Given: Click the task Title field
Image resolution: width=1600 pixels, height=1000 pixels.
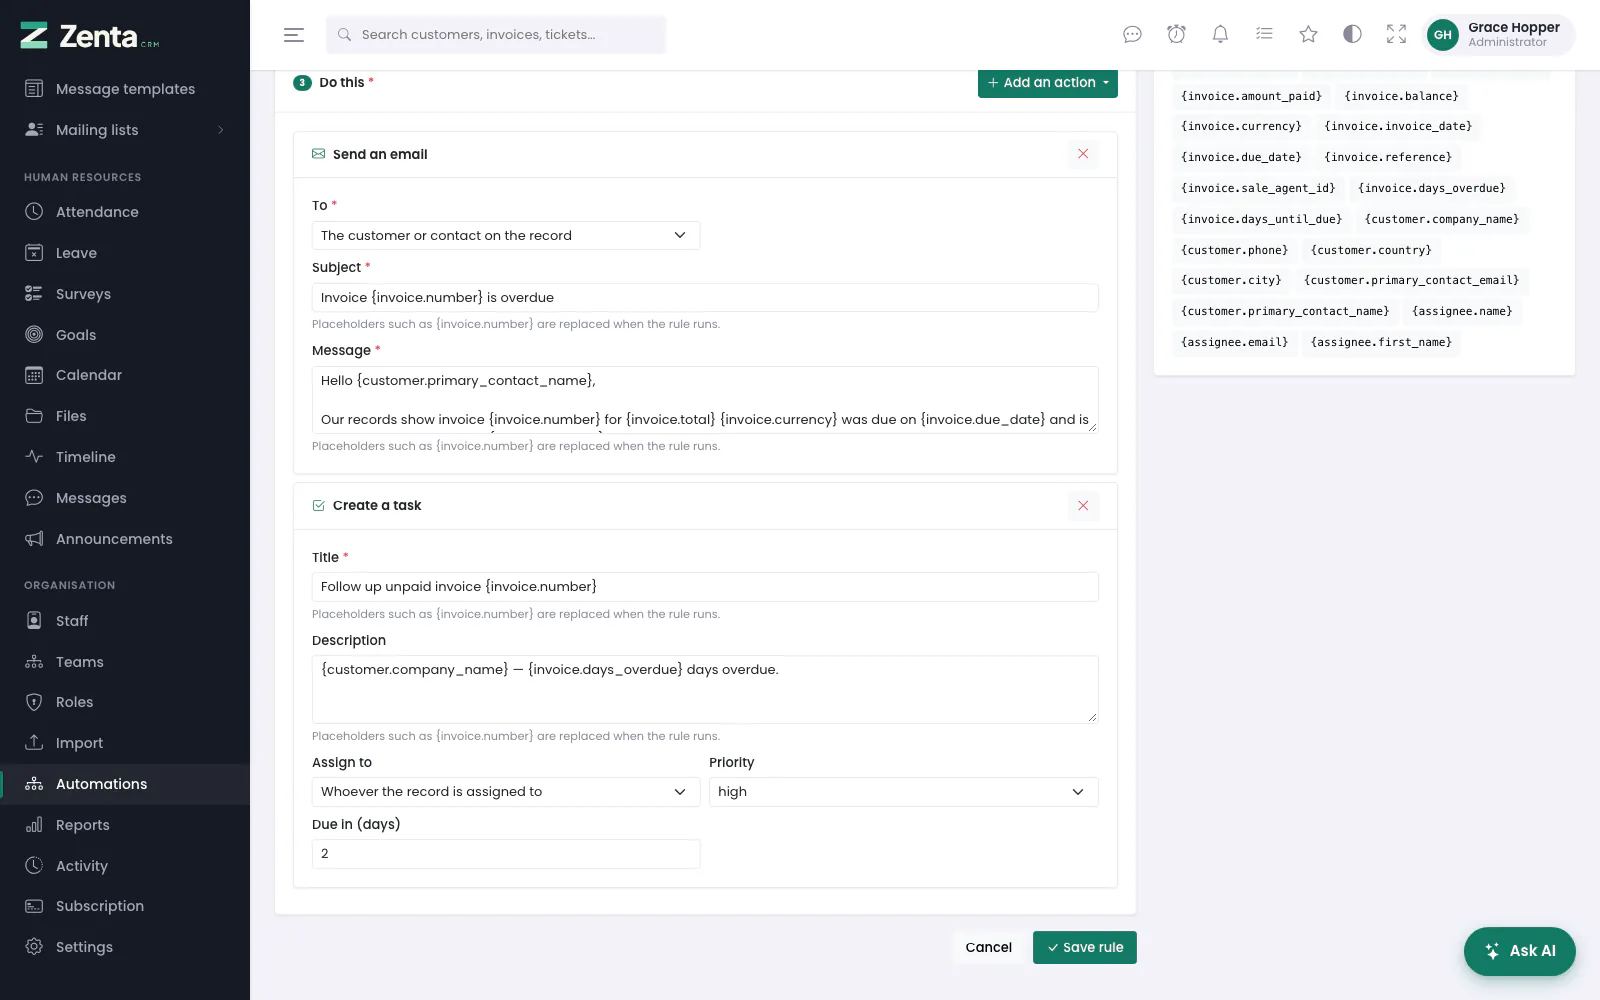Looking at the screenshot, I should [x=705, y=587].
